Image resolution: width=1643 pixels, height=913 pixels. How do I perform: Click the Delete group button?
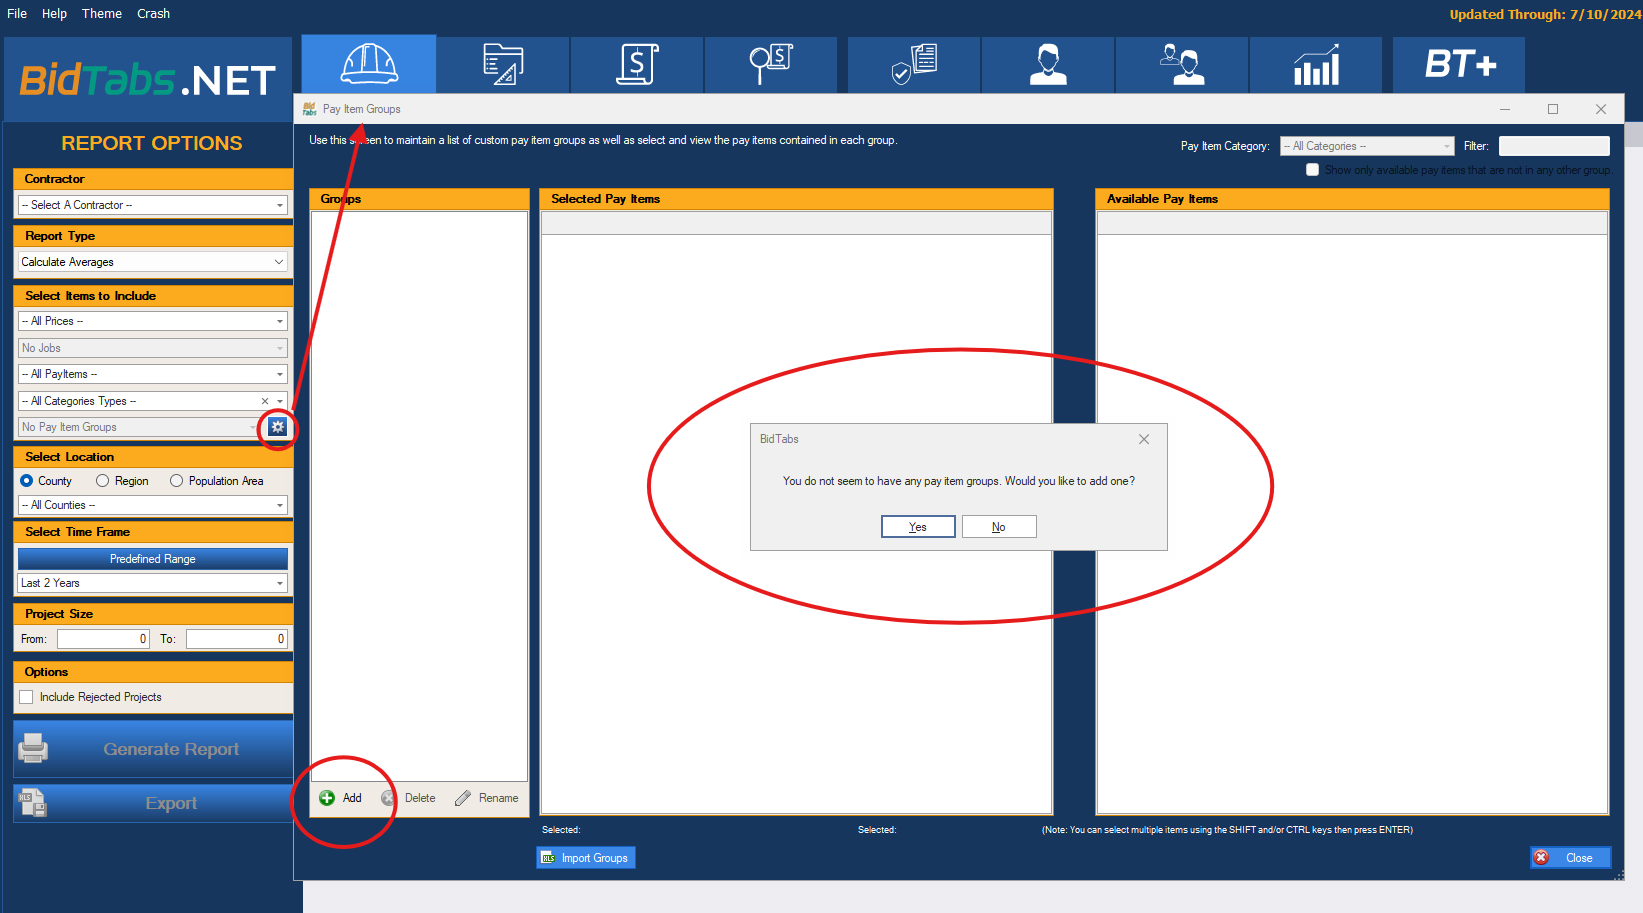[x=409, y=798]
